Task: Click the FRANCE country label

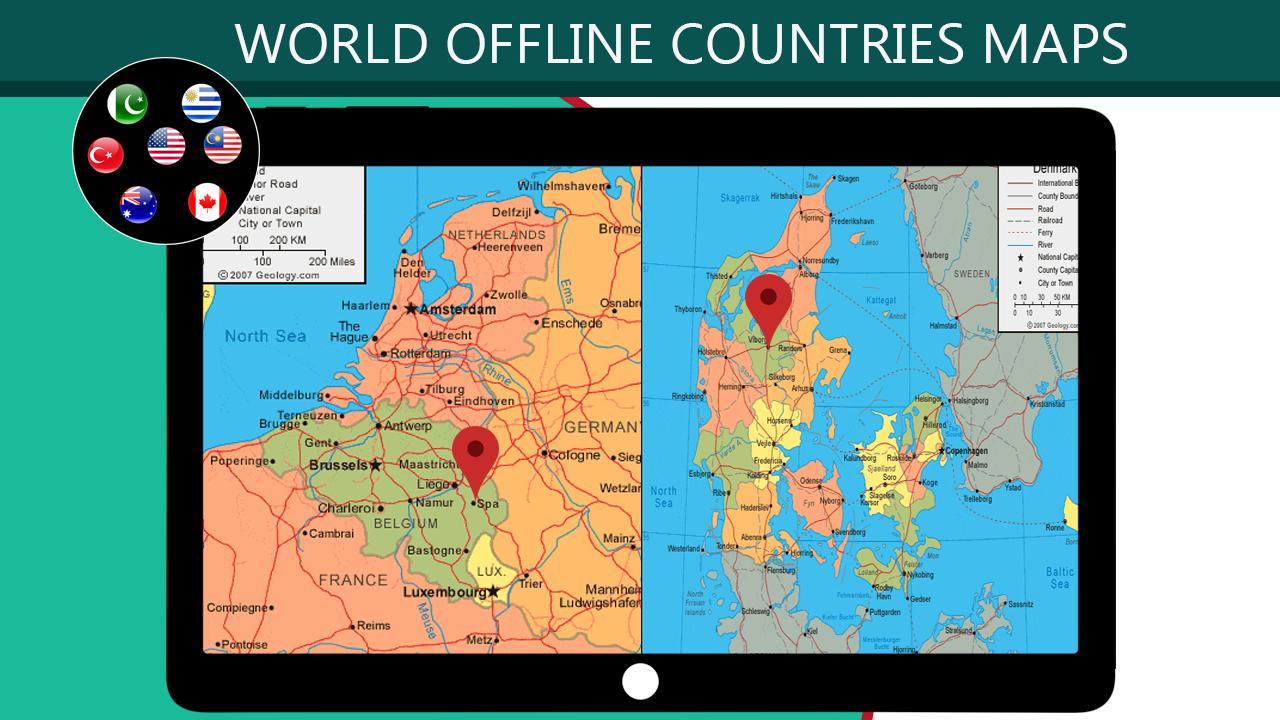Action: coord(352,580)
